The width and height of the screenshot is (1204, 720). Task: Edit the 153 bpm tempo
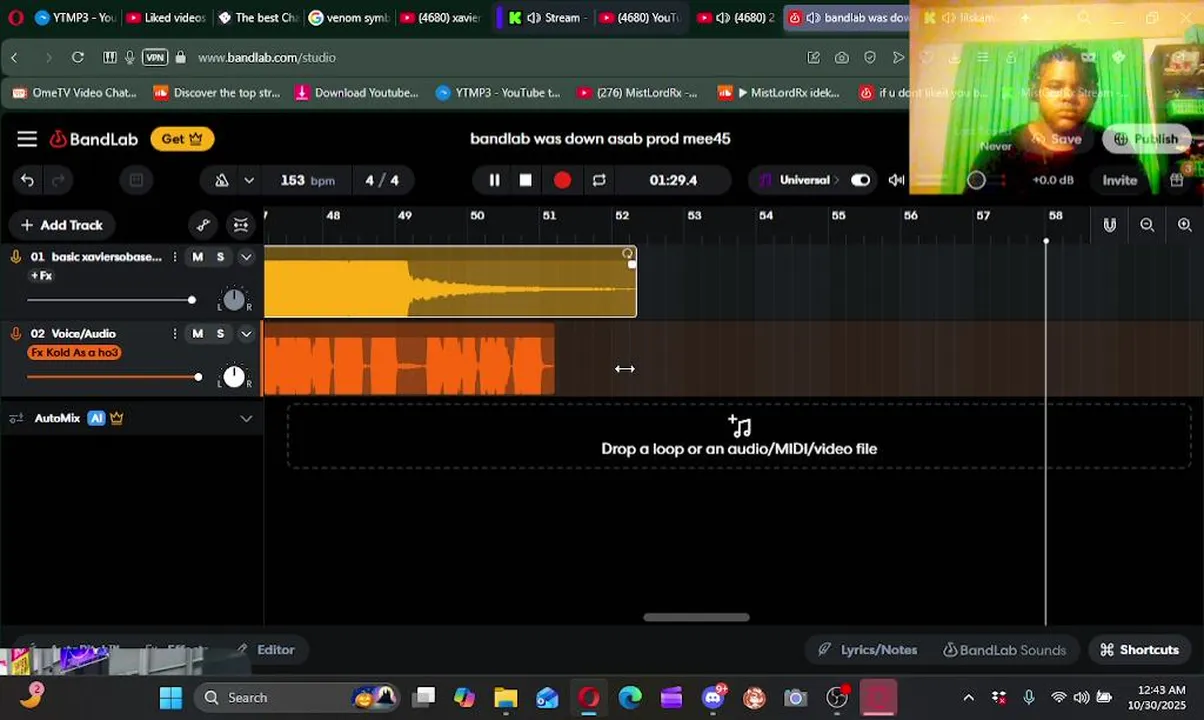point(307,180)
